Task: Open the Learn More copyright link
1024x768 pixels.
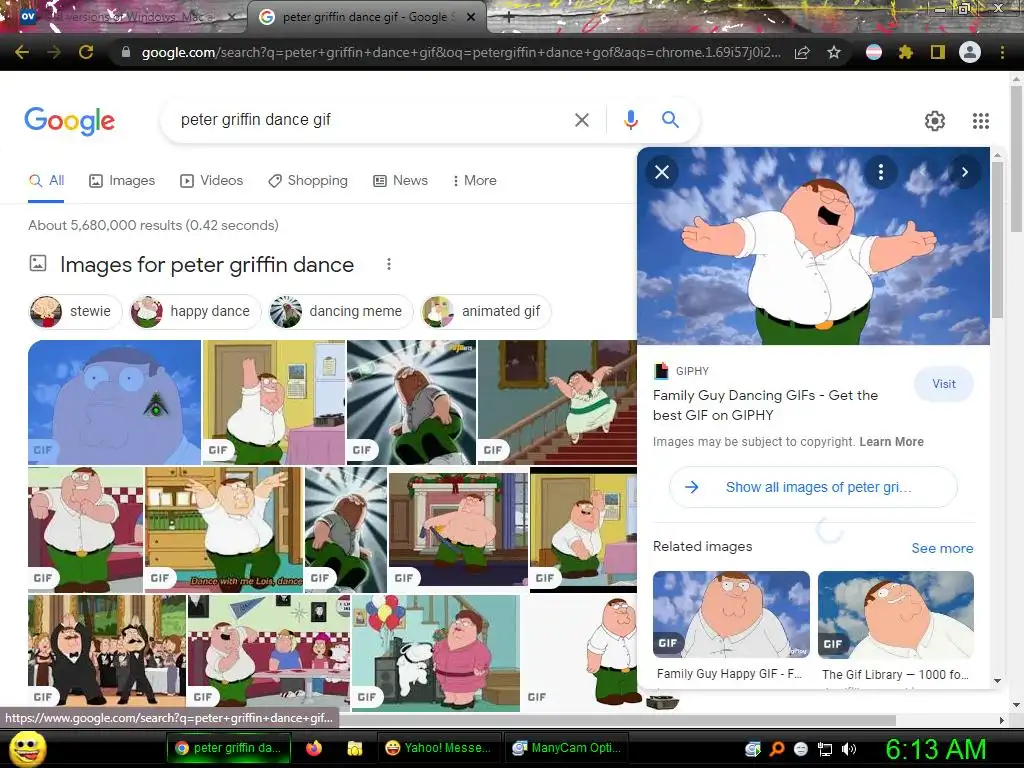Action: (x=891, y=441)
